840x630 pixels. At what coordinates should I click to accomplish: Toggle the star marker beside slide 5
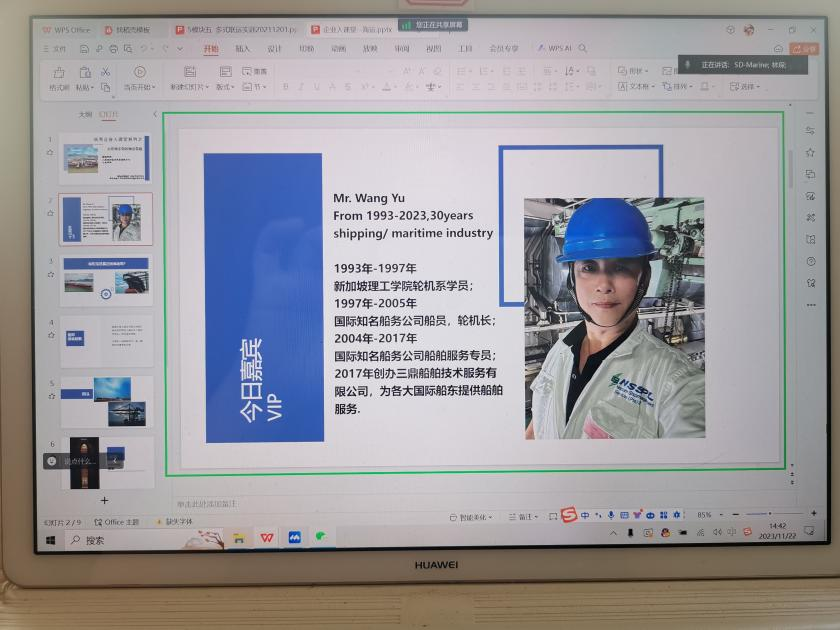click(x=51, y=396)
